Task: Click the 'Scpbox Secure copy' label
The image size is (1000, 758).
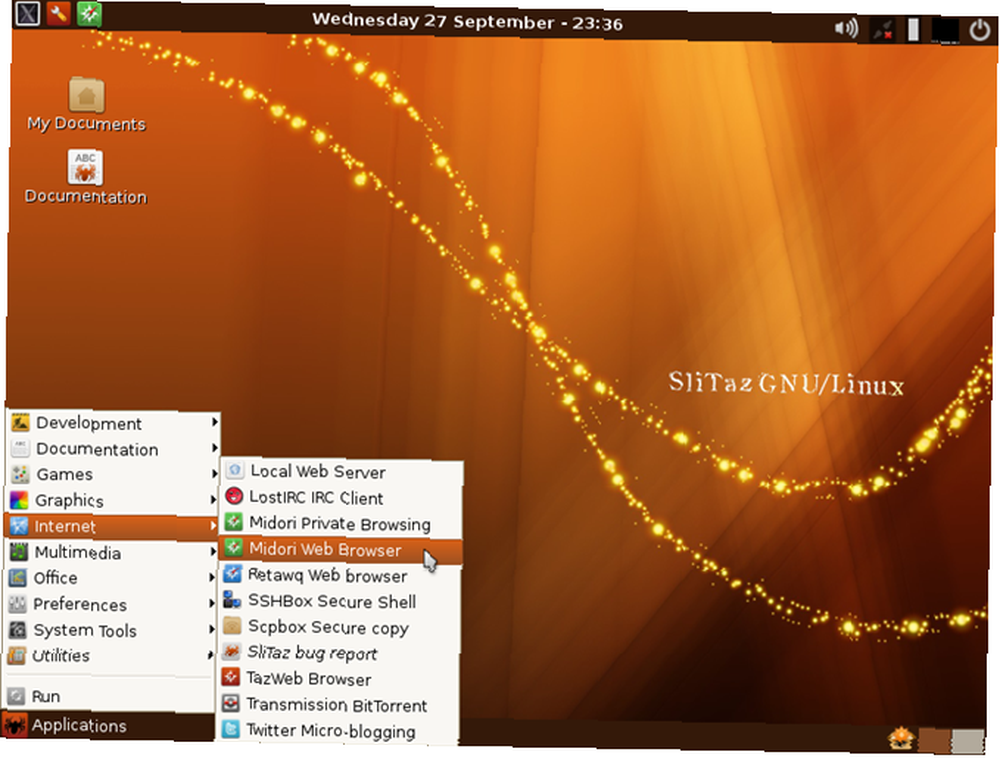Action: click(328, 628)
